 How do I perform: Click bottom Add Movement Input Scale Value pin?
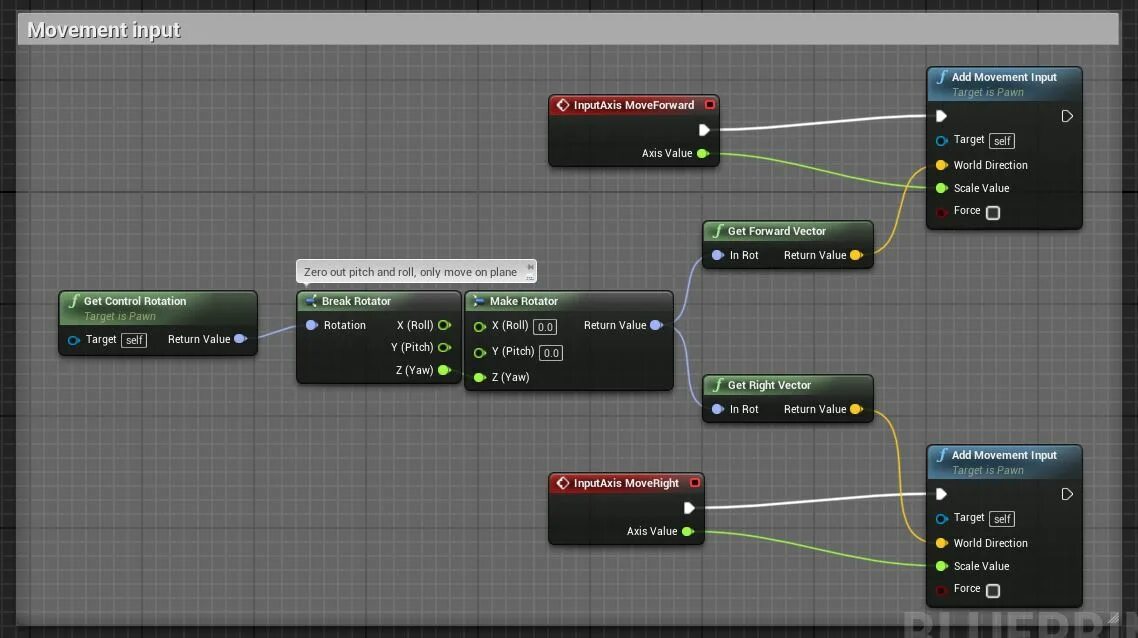(941, 566)
